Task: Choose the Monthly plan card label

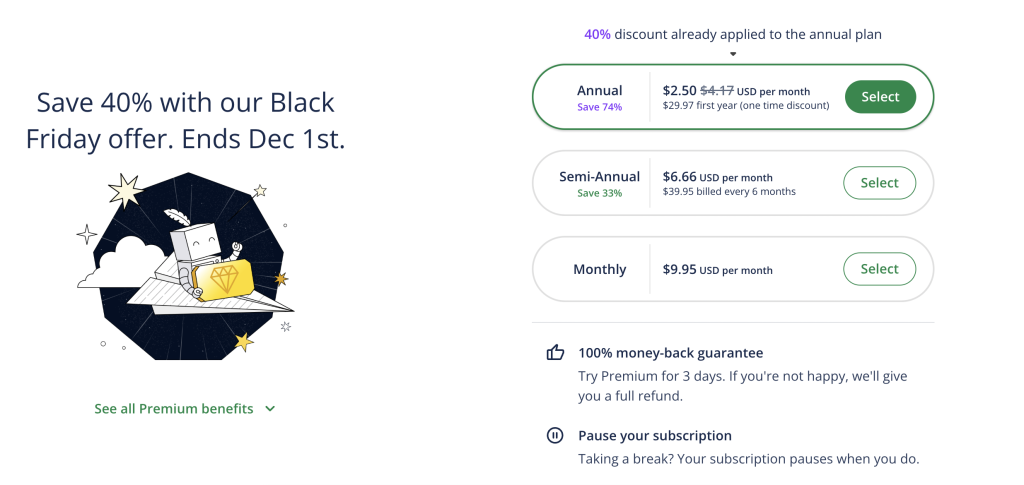Action: 600,270
